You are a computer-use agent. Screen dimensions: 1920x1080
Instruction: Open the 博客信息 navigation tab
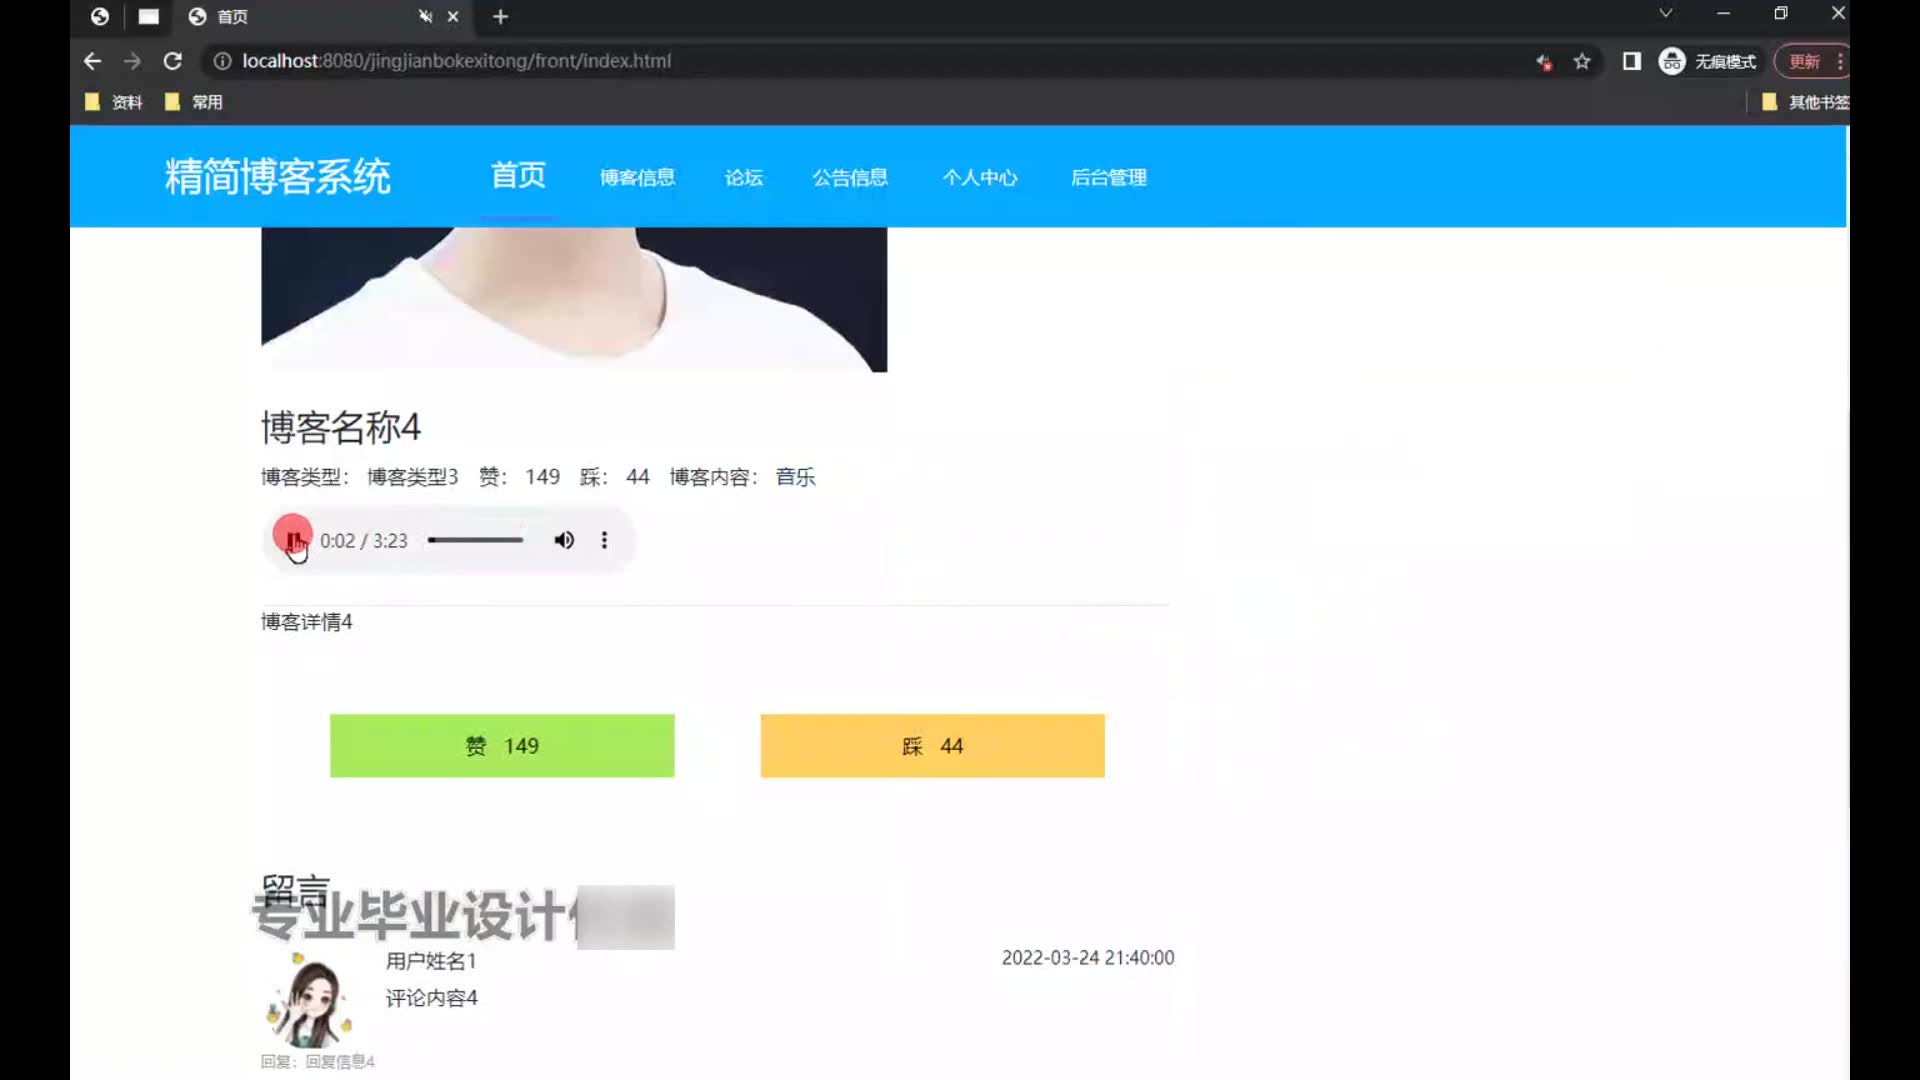(x=637, y=178)
